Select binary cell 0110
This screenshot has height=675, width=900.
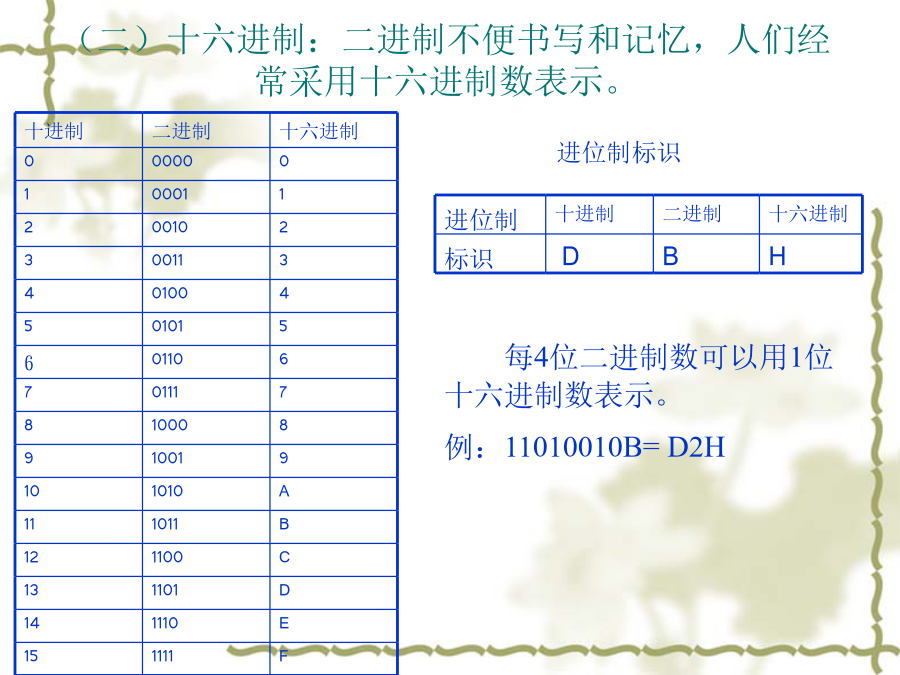click(x=206, y=362)
